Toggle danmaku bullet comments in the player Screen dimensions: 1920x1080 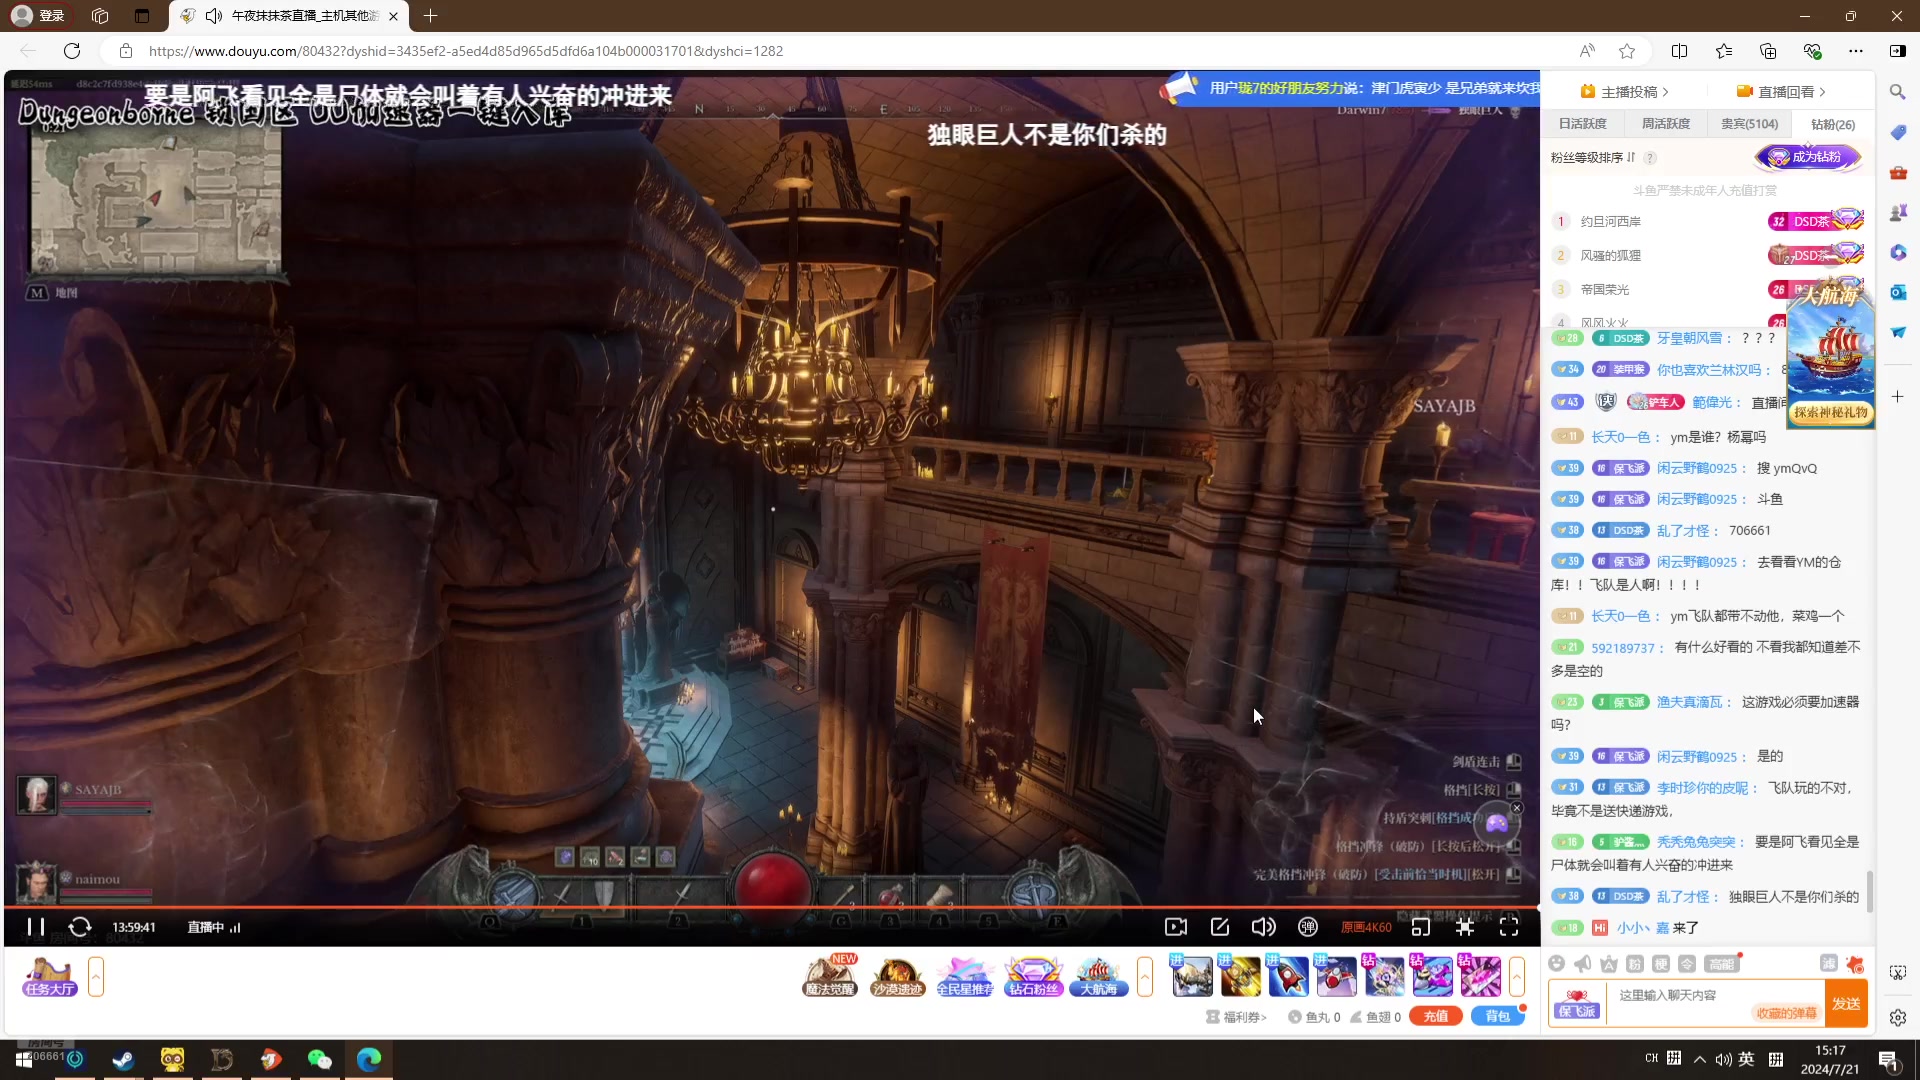point(1308,927)
